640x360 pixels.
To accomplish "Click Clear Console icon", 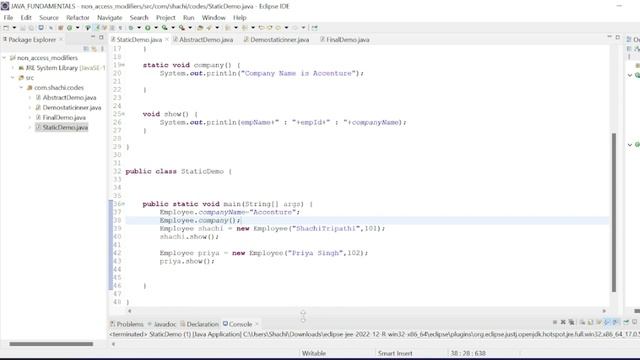I will [x=582, y=322].
